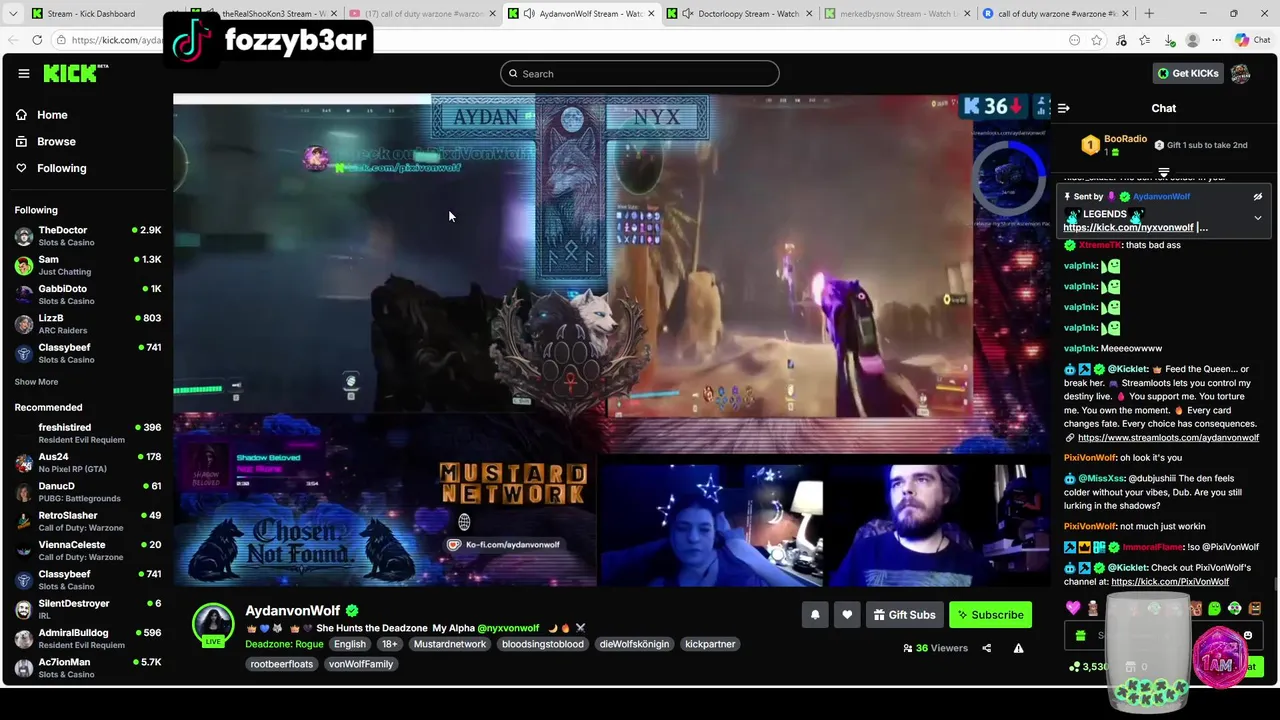The image size is (1280, 720).
Task: Open new browser tab plus button
Action: pyautogui.click(x=1148, y=14)
